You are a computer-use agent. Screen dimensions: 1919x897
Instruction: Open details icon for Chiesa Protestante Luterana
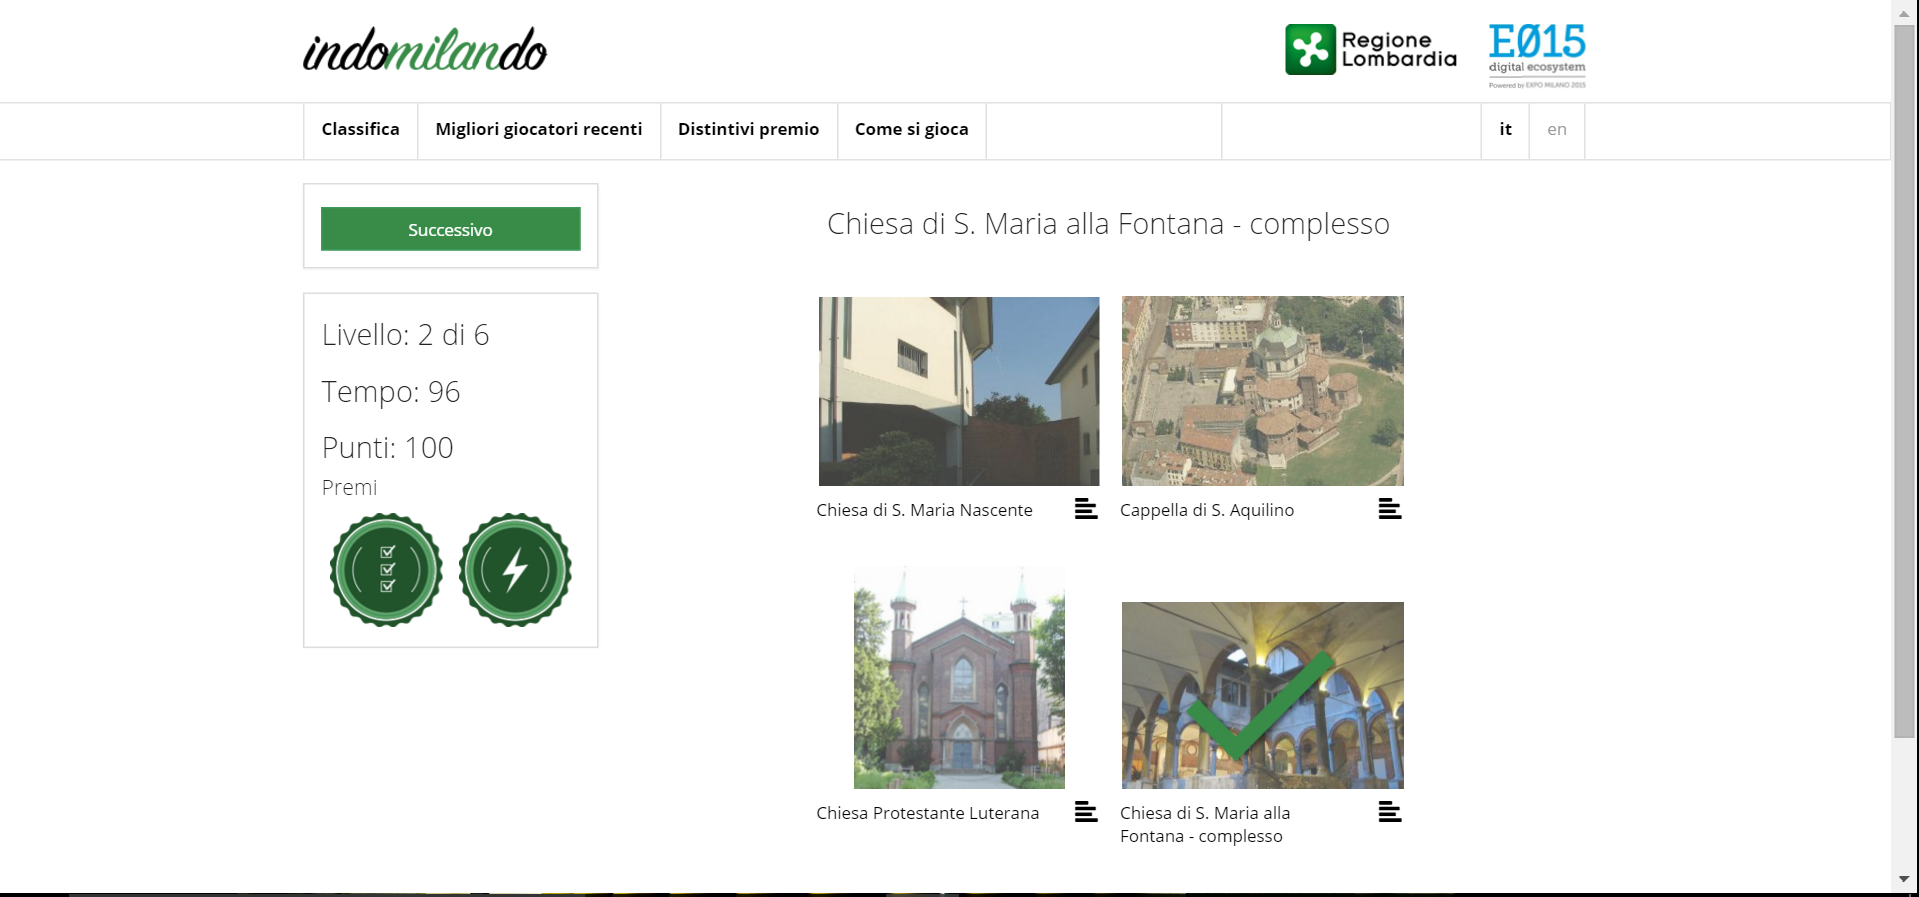(1085, 812)
